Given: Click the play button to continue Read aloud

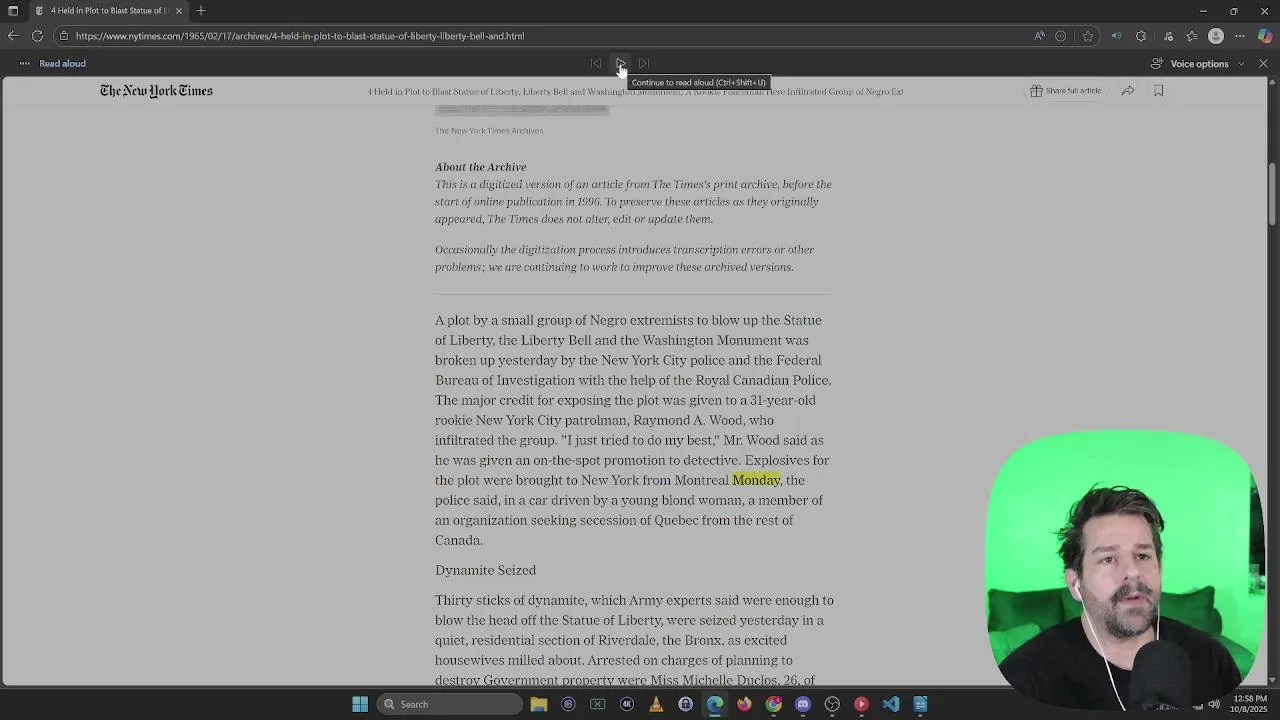Looking at the screenshot, I should (620, 63).
